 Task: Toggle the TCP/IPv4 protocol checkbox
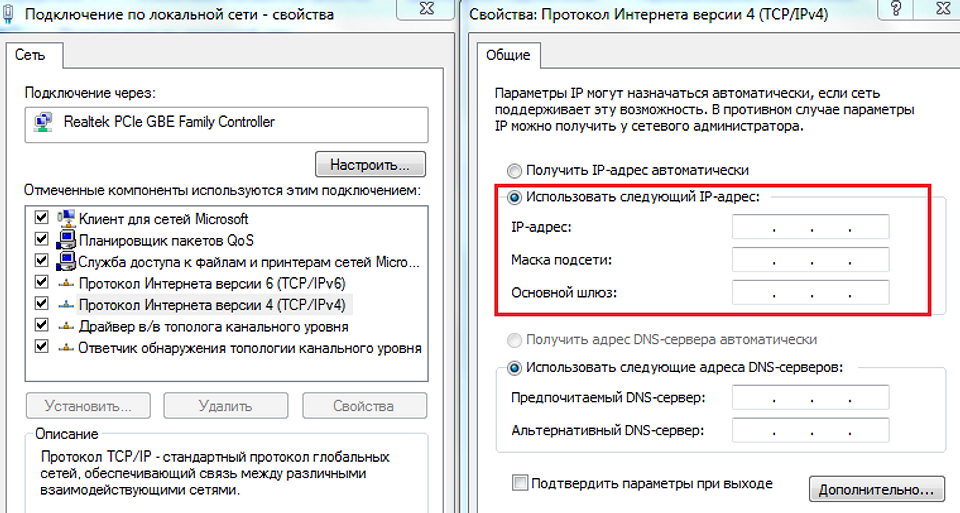pos(41,304)
